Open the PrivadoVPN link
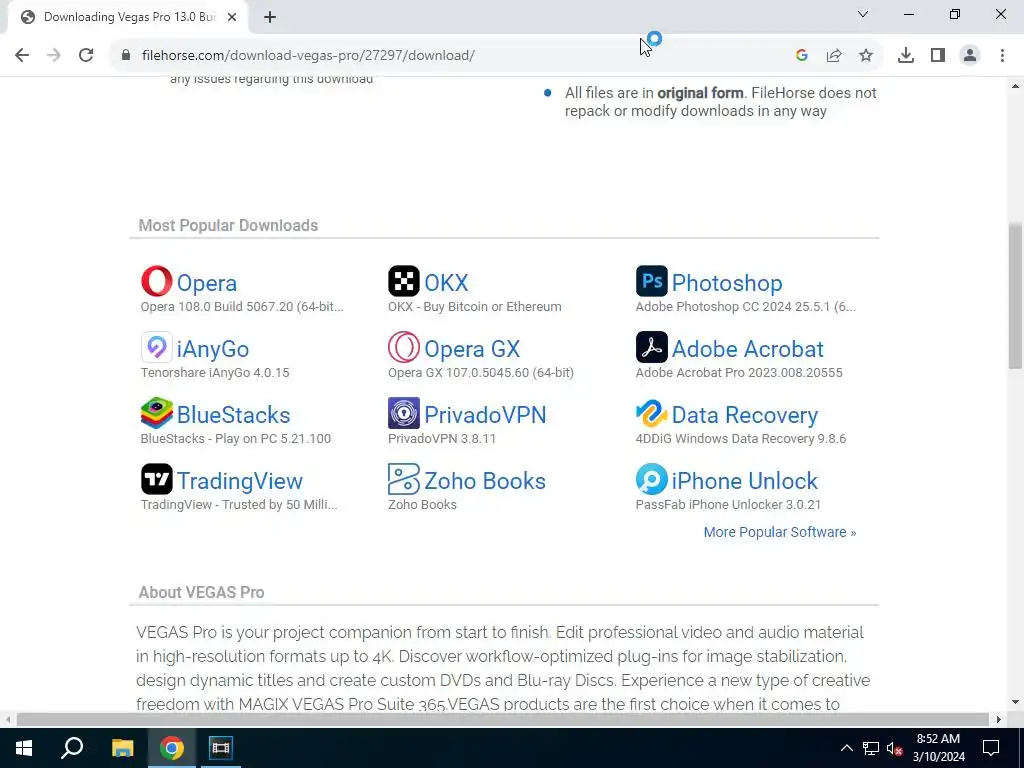 point(485,415)
